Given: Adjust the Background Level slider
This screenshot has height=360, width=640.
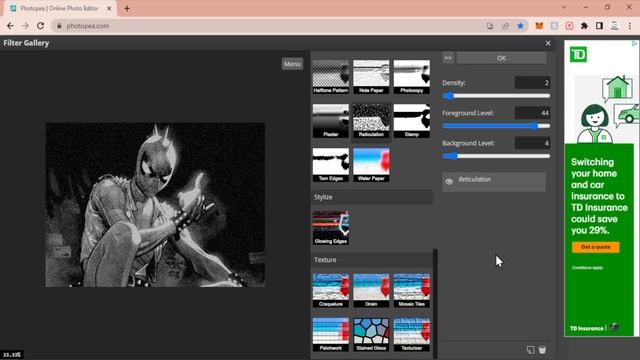Looking at the screenshot, I should click(496, 156).
